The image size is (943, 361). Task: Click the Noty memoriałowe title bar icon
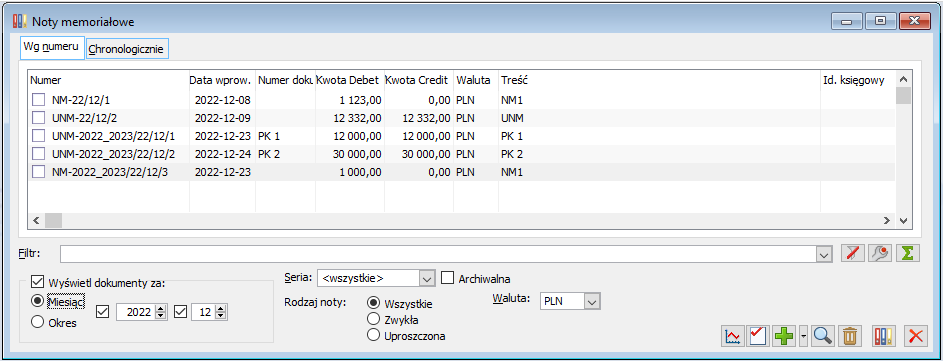coord(19,22)
